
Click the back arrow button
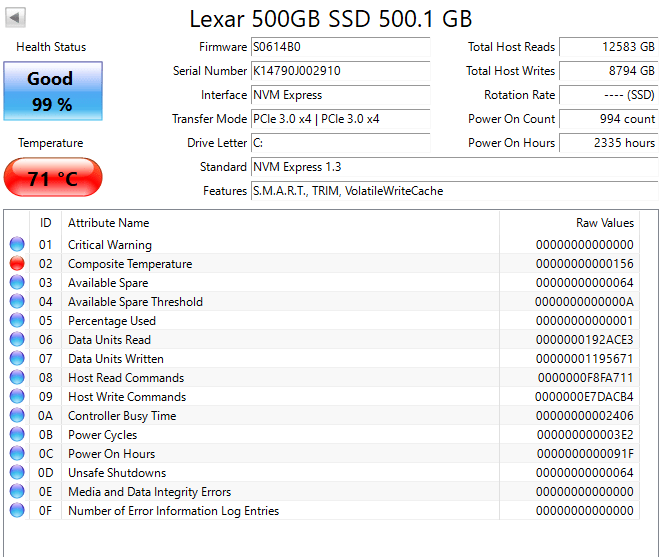pyautogui.click(x=15, y=18)
